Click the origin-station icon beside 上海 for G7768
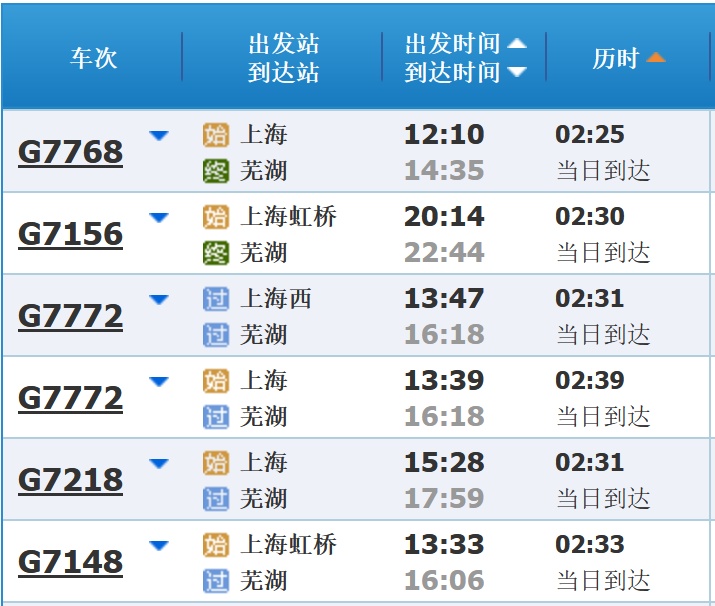 click(x=216, y=135)
